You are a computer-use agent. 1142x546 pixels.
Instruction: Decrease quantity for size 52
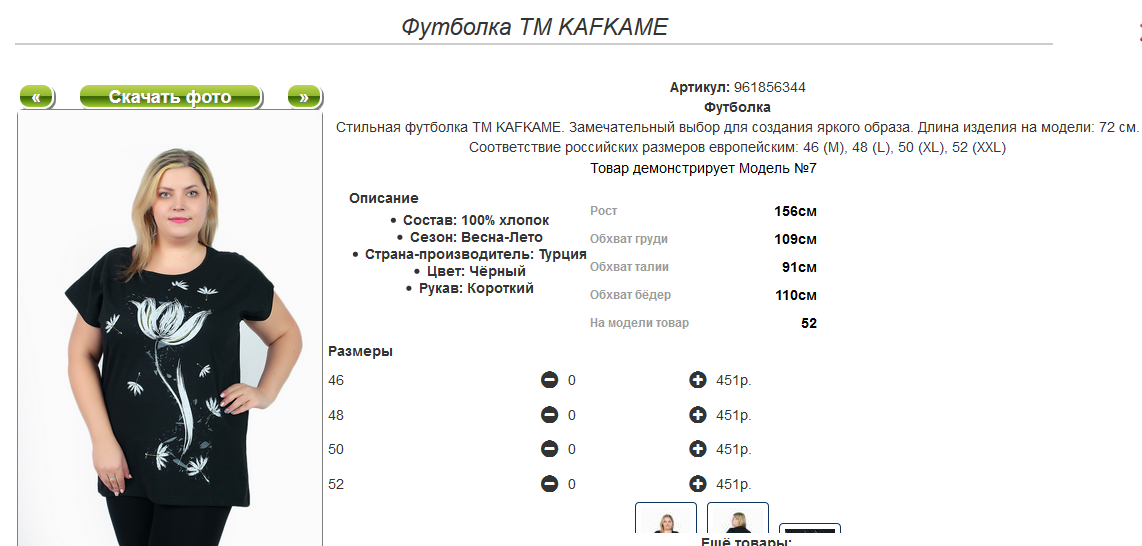tap(550, 484)
